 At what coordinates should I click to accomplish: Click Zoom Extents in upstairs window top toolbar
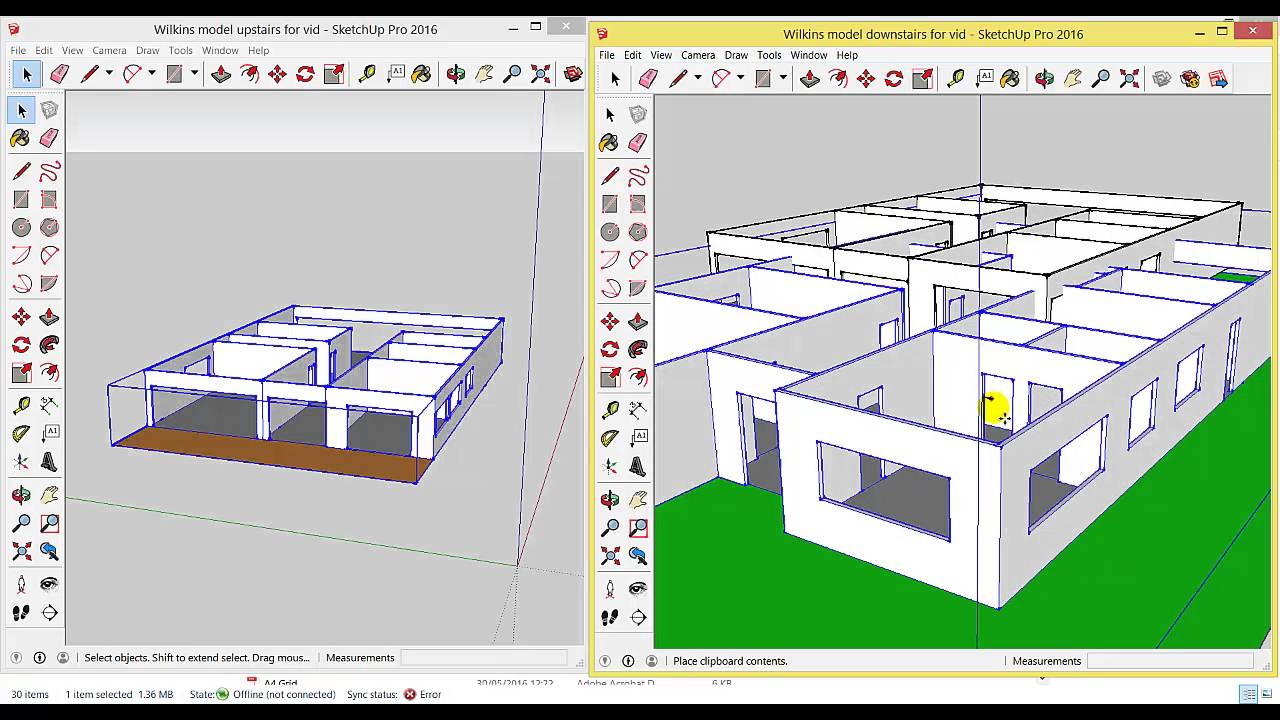(x=540, y=74)
